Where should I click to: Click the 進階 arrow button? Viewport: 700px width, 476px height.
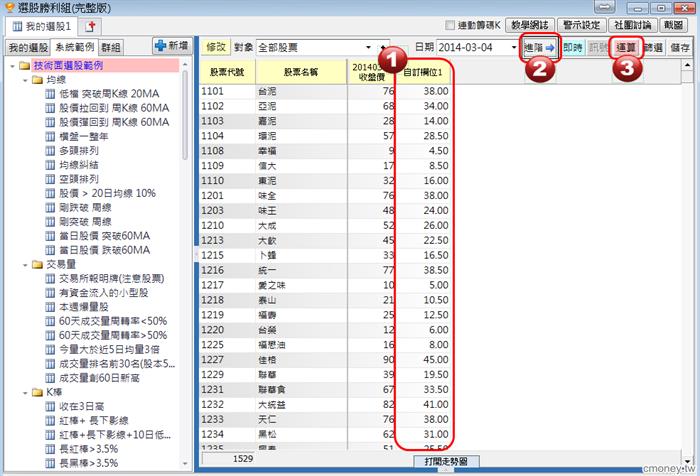point(539,47)
